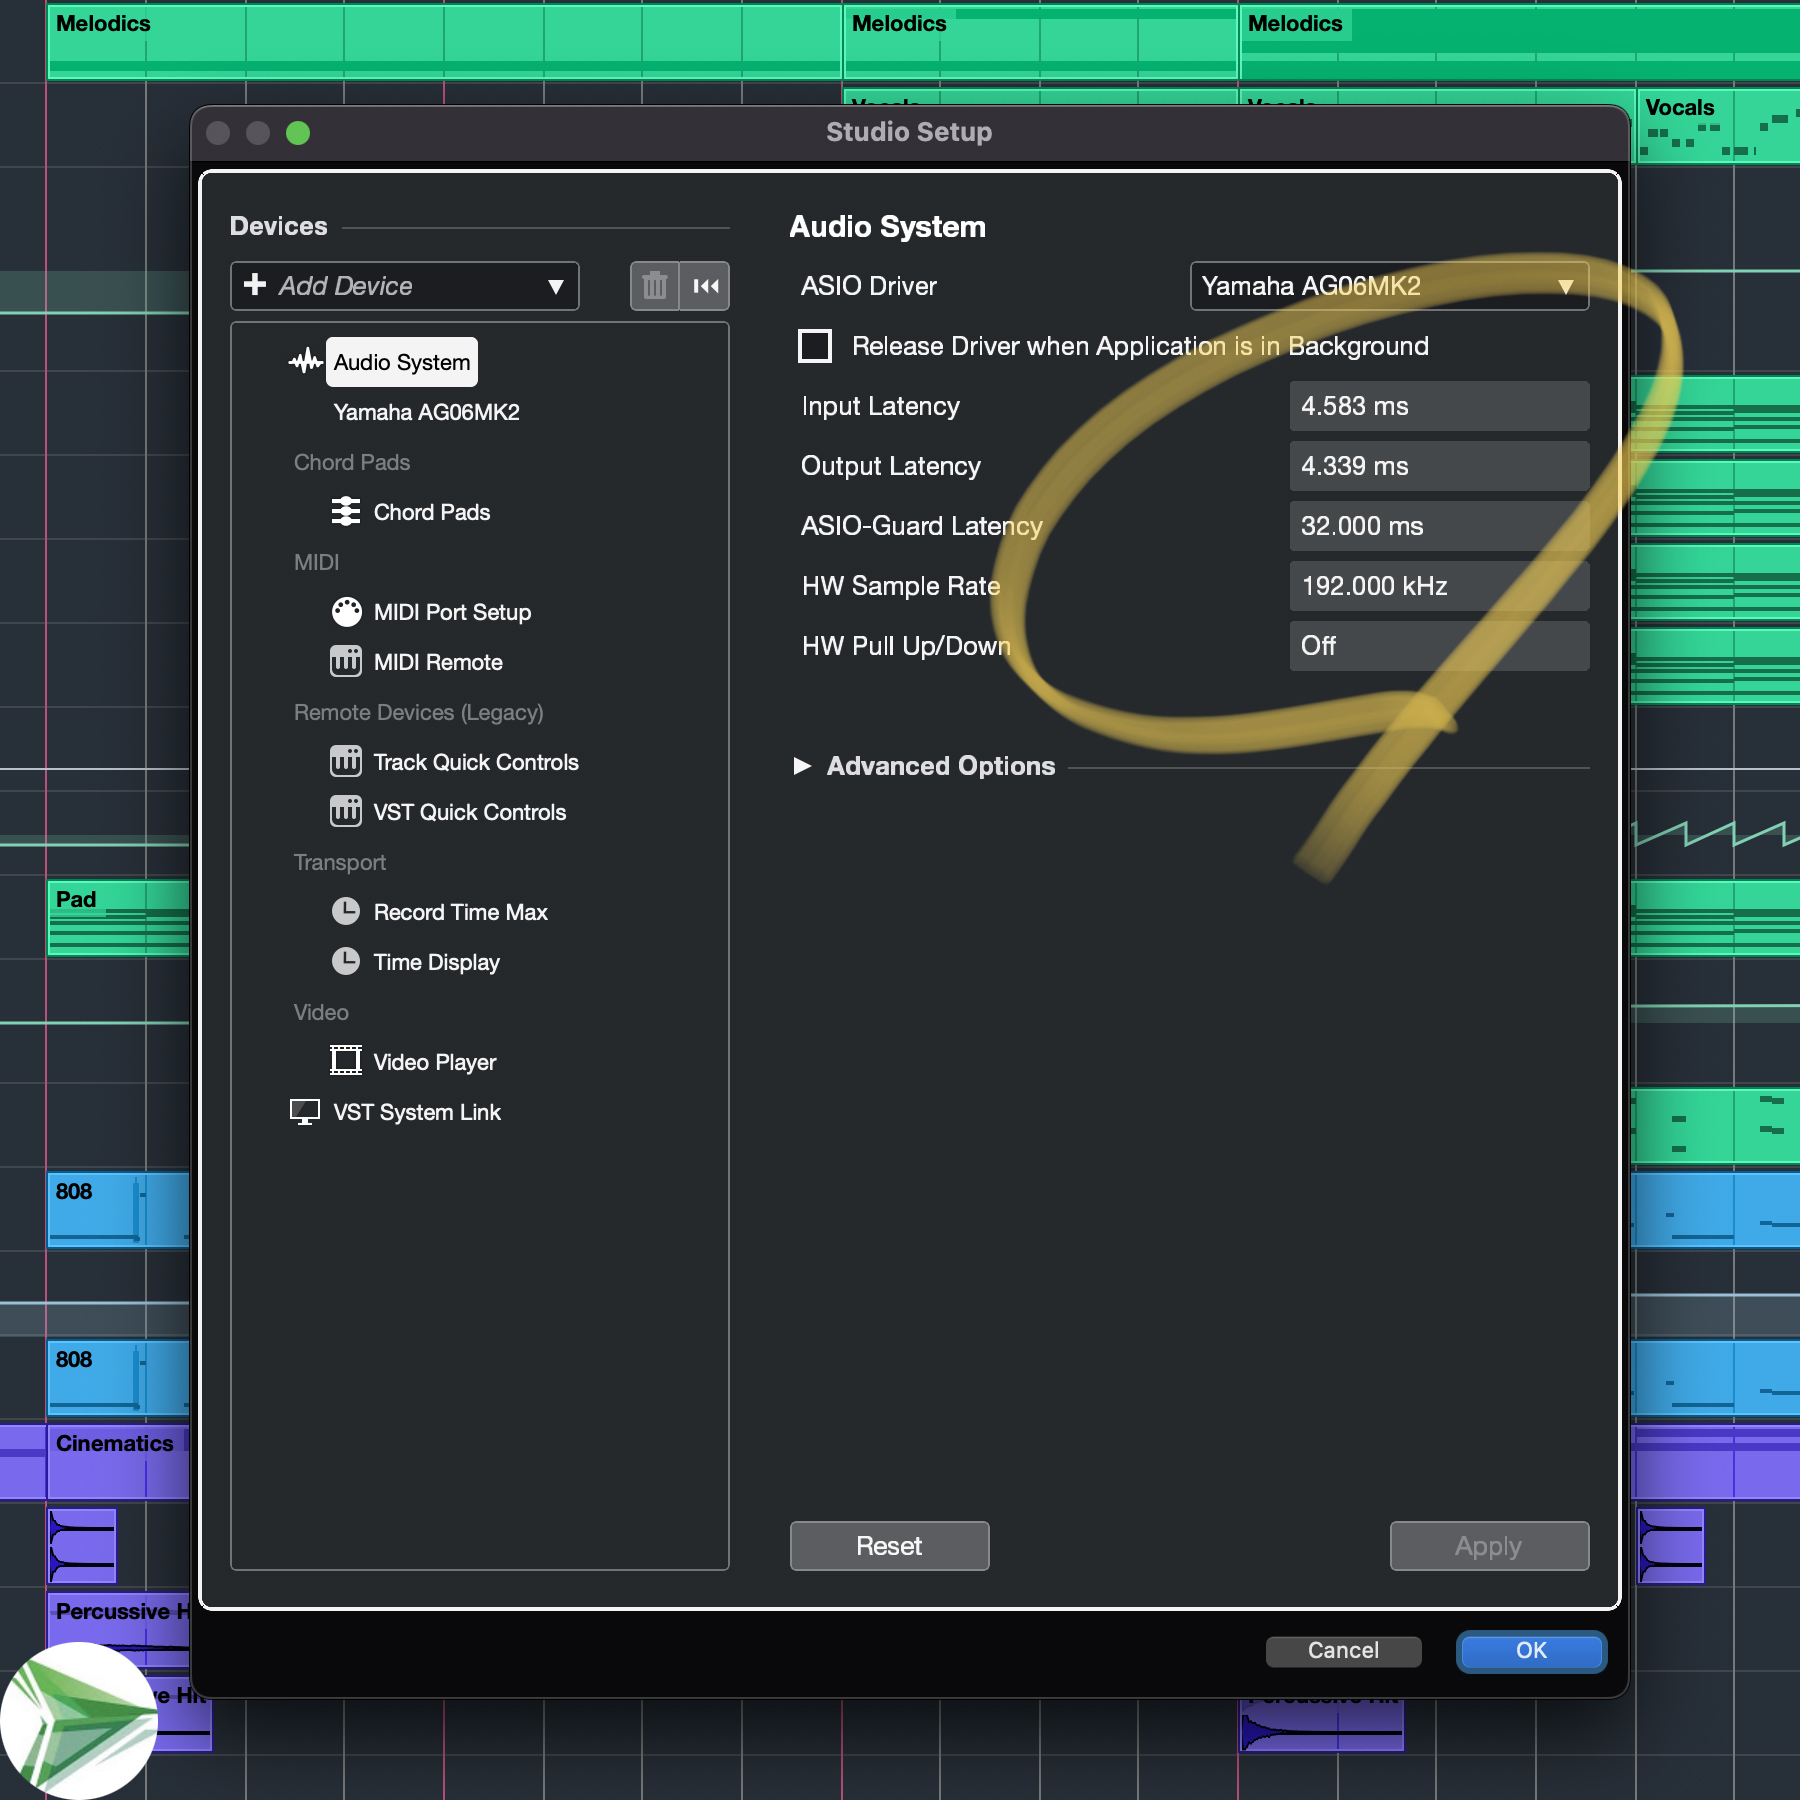Screen dimensions: 1800x1800
Task: Click the reset-to-start arrows icon beside trash
Action: point(706,286)
